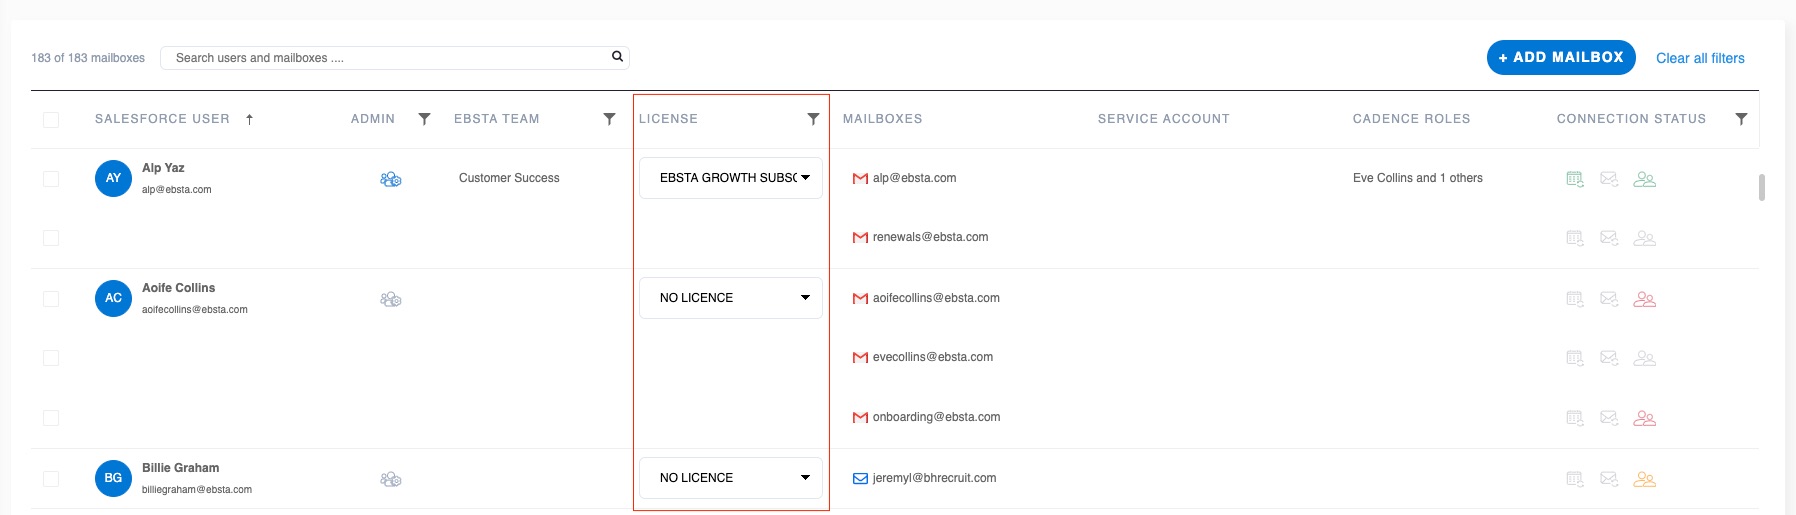Click red contacts icon for aoifecollins@ebsta.com
1796x515 pixels.
pyautogui.click(x=1644, y=299)
